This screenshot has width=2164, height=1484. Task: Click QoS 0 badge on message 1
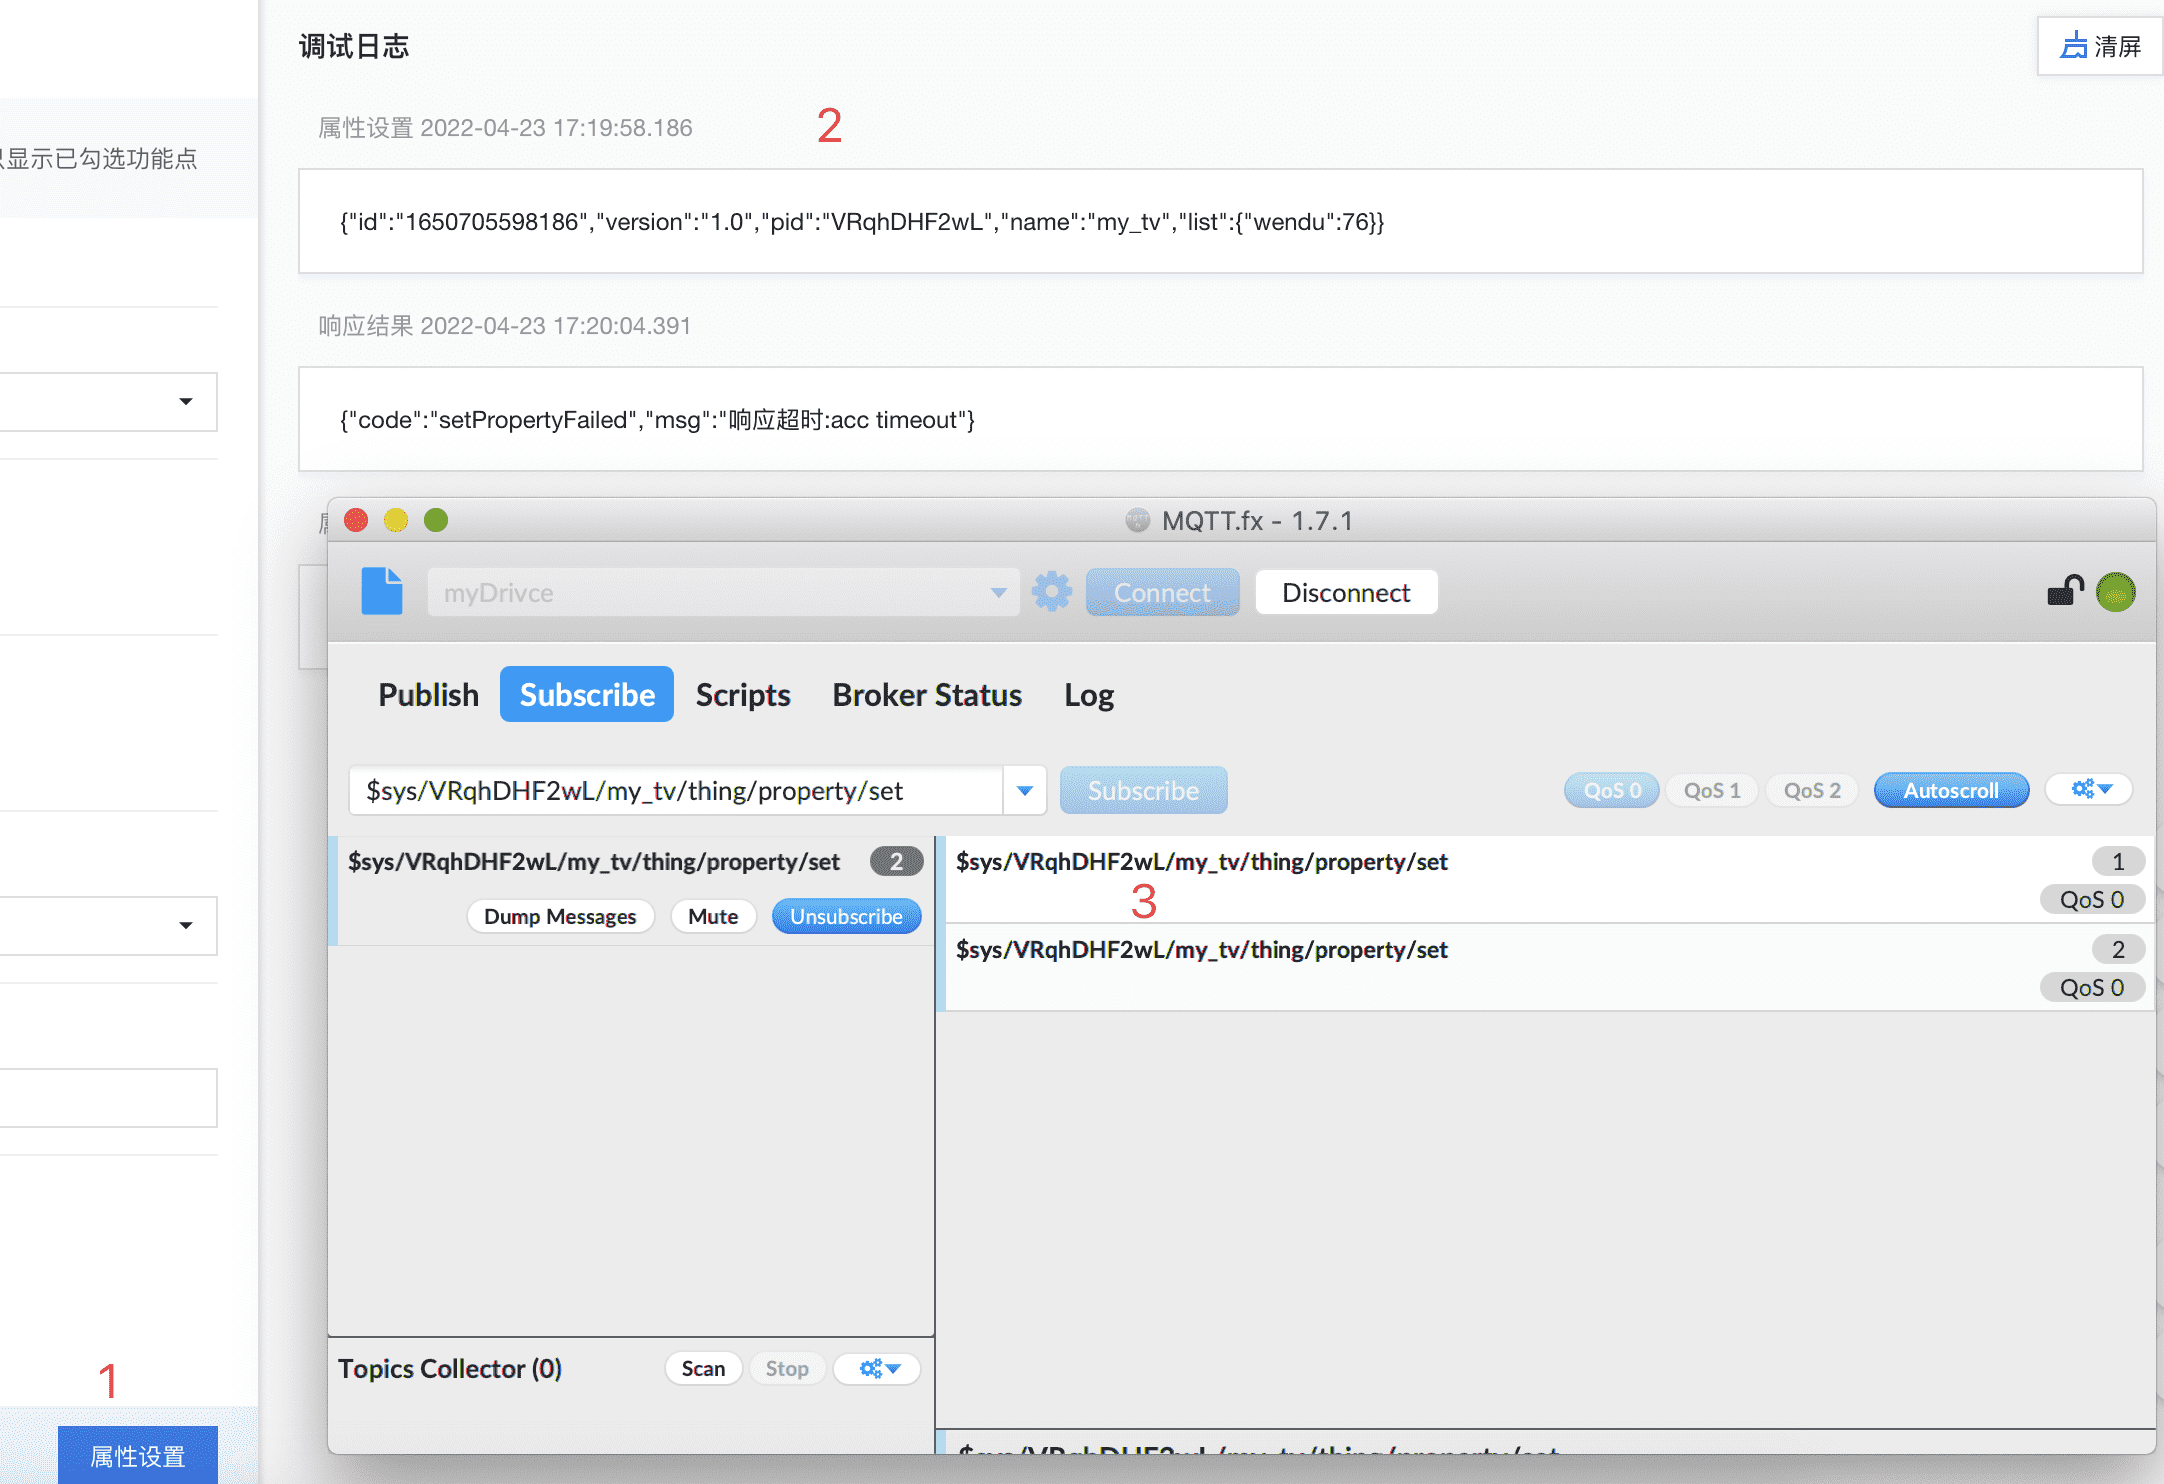point(2092,899)
